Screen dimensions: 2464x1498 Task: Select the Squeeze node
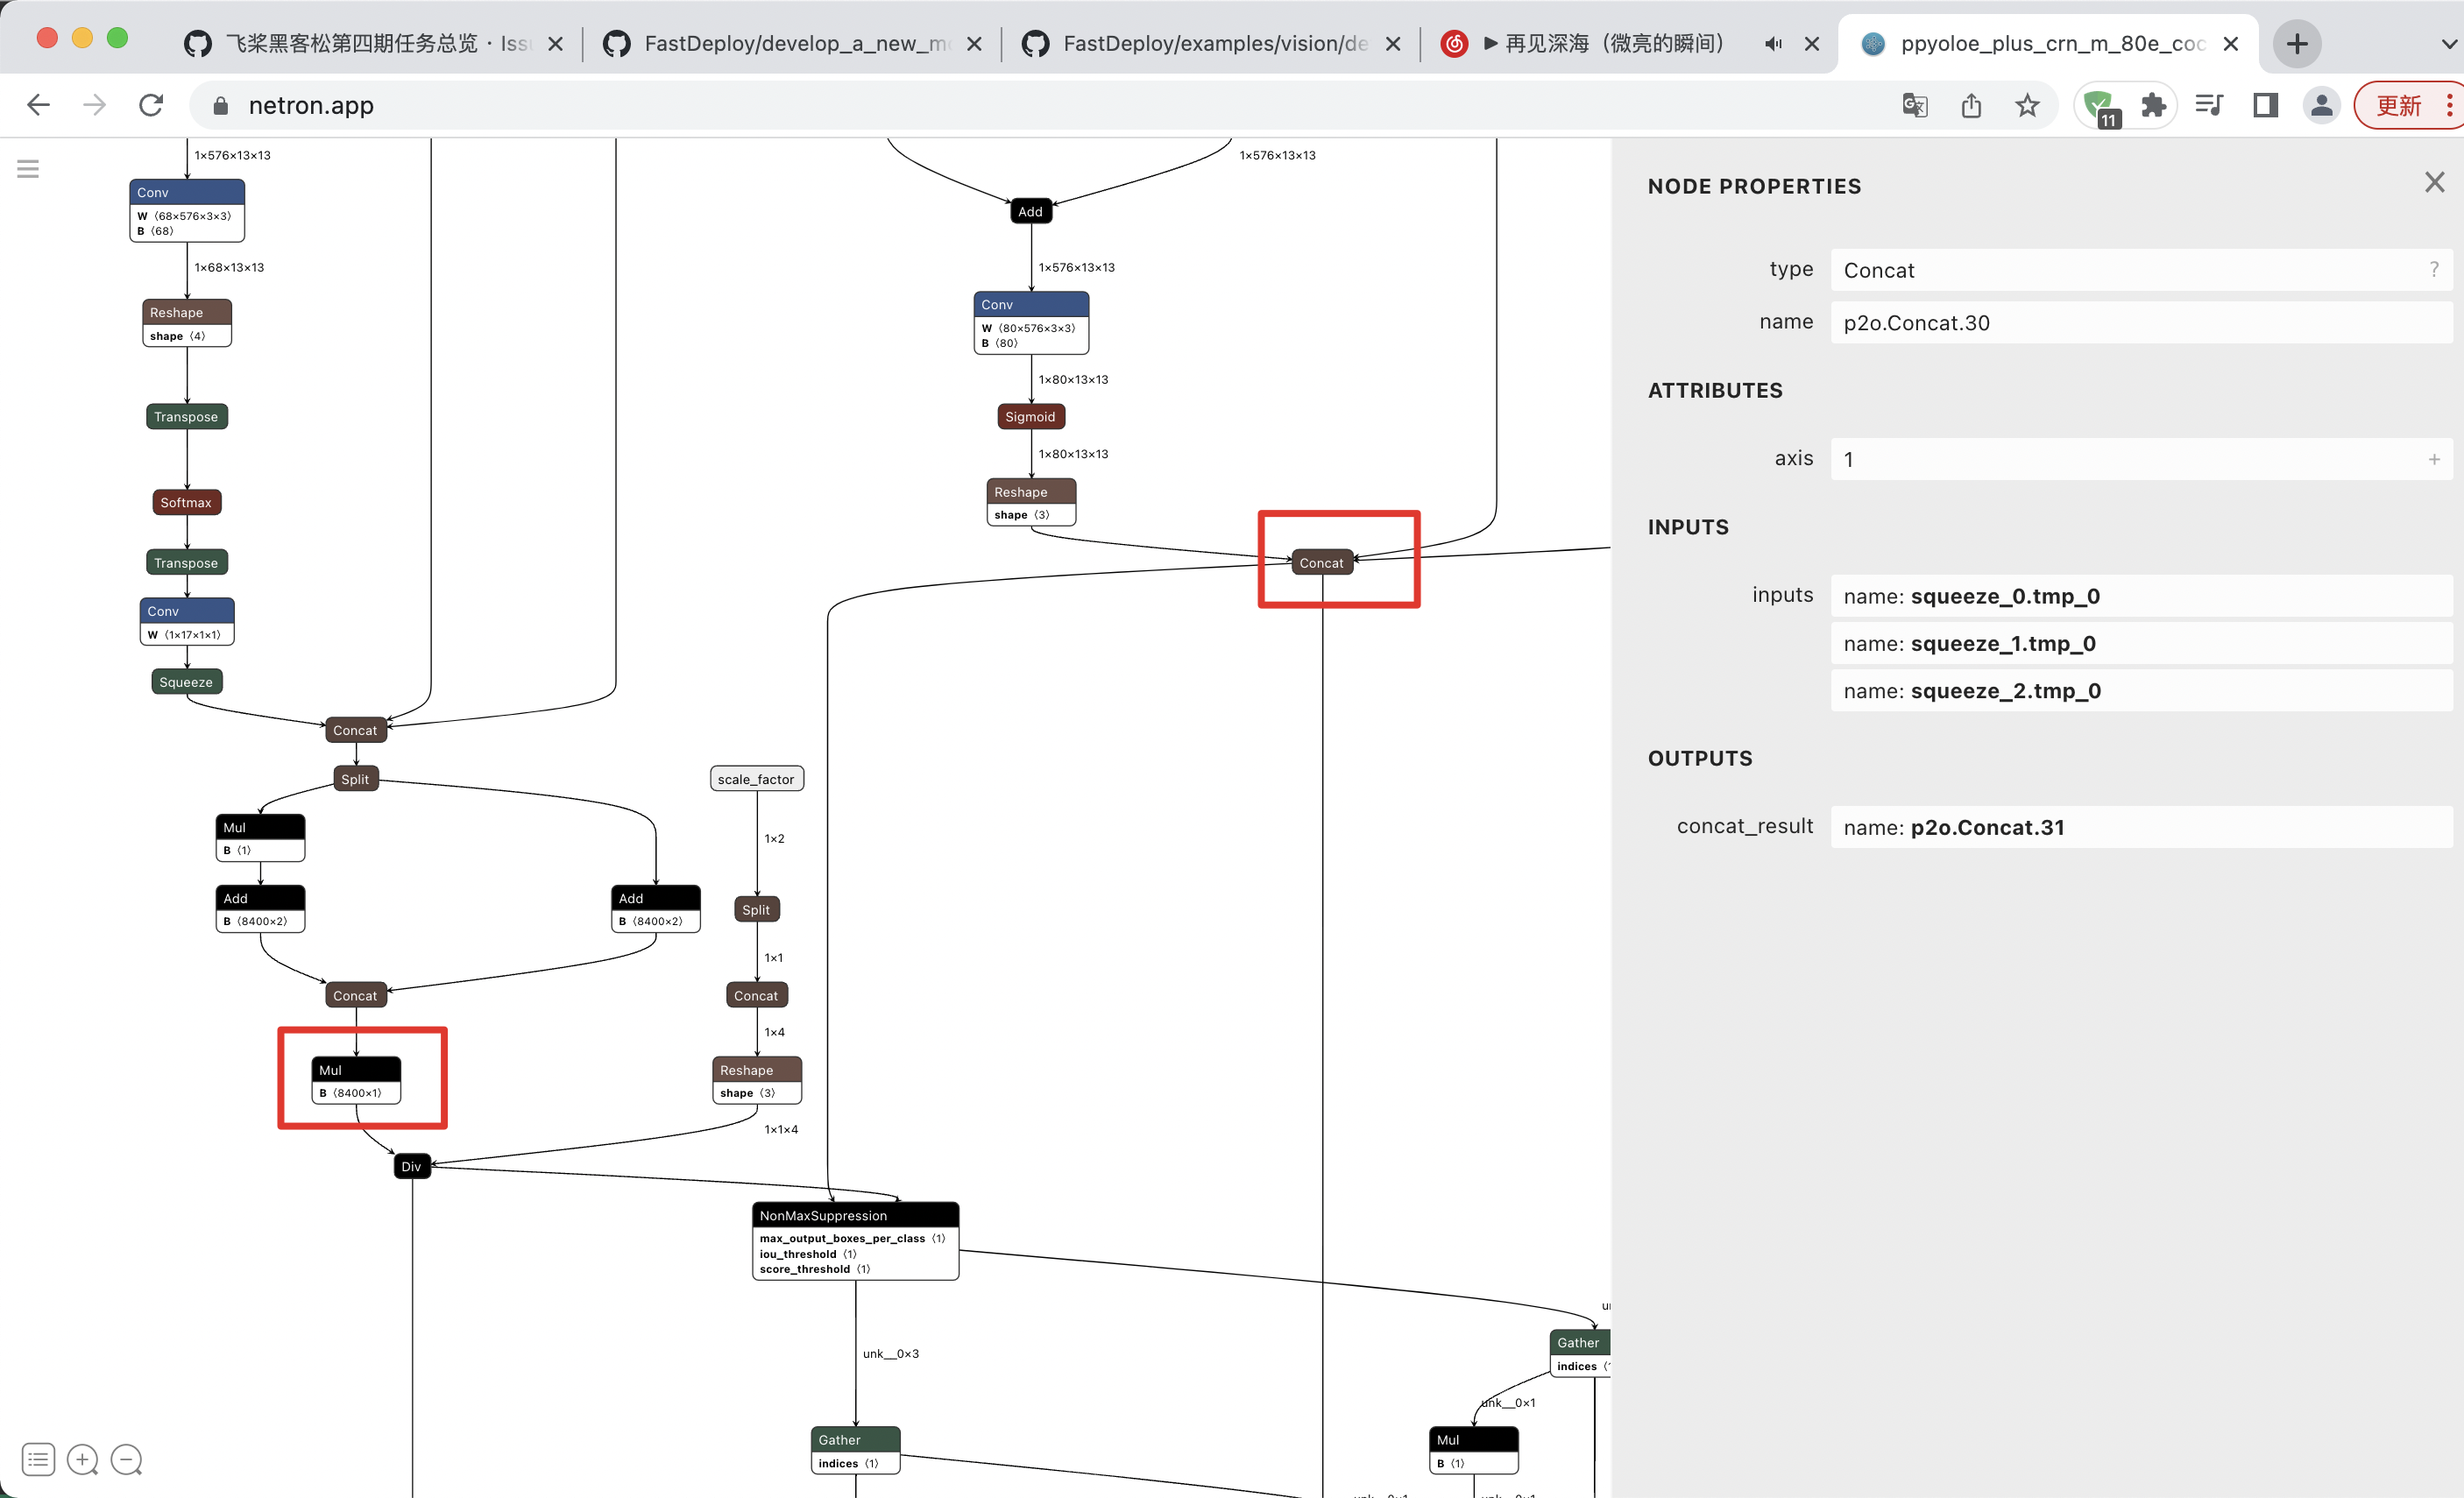[x=186, y=682]
